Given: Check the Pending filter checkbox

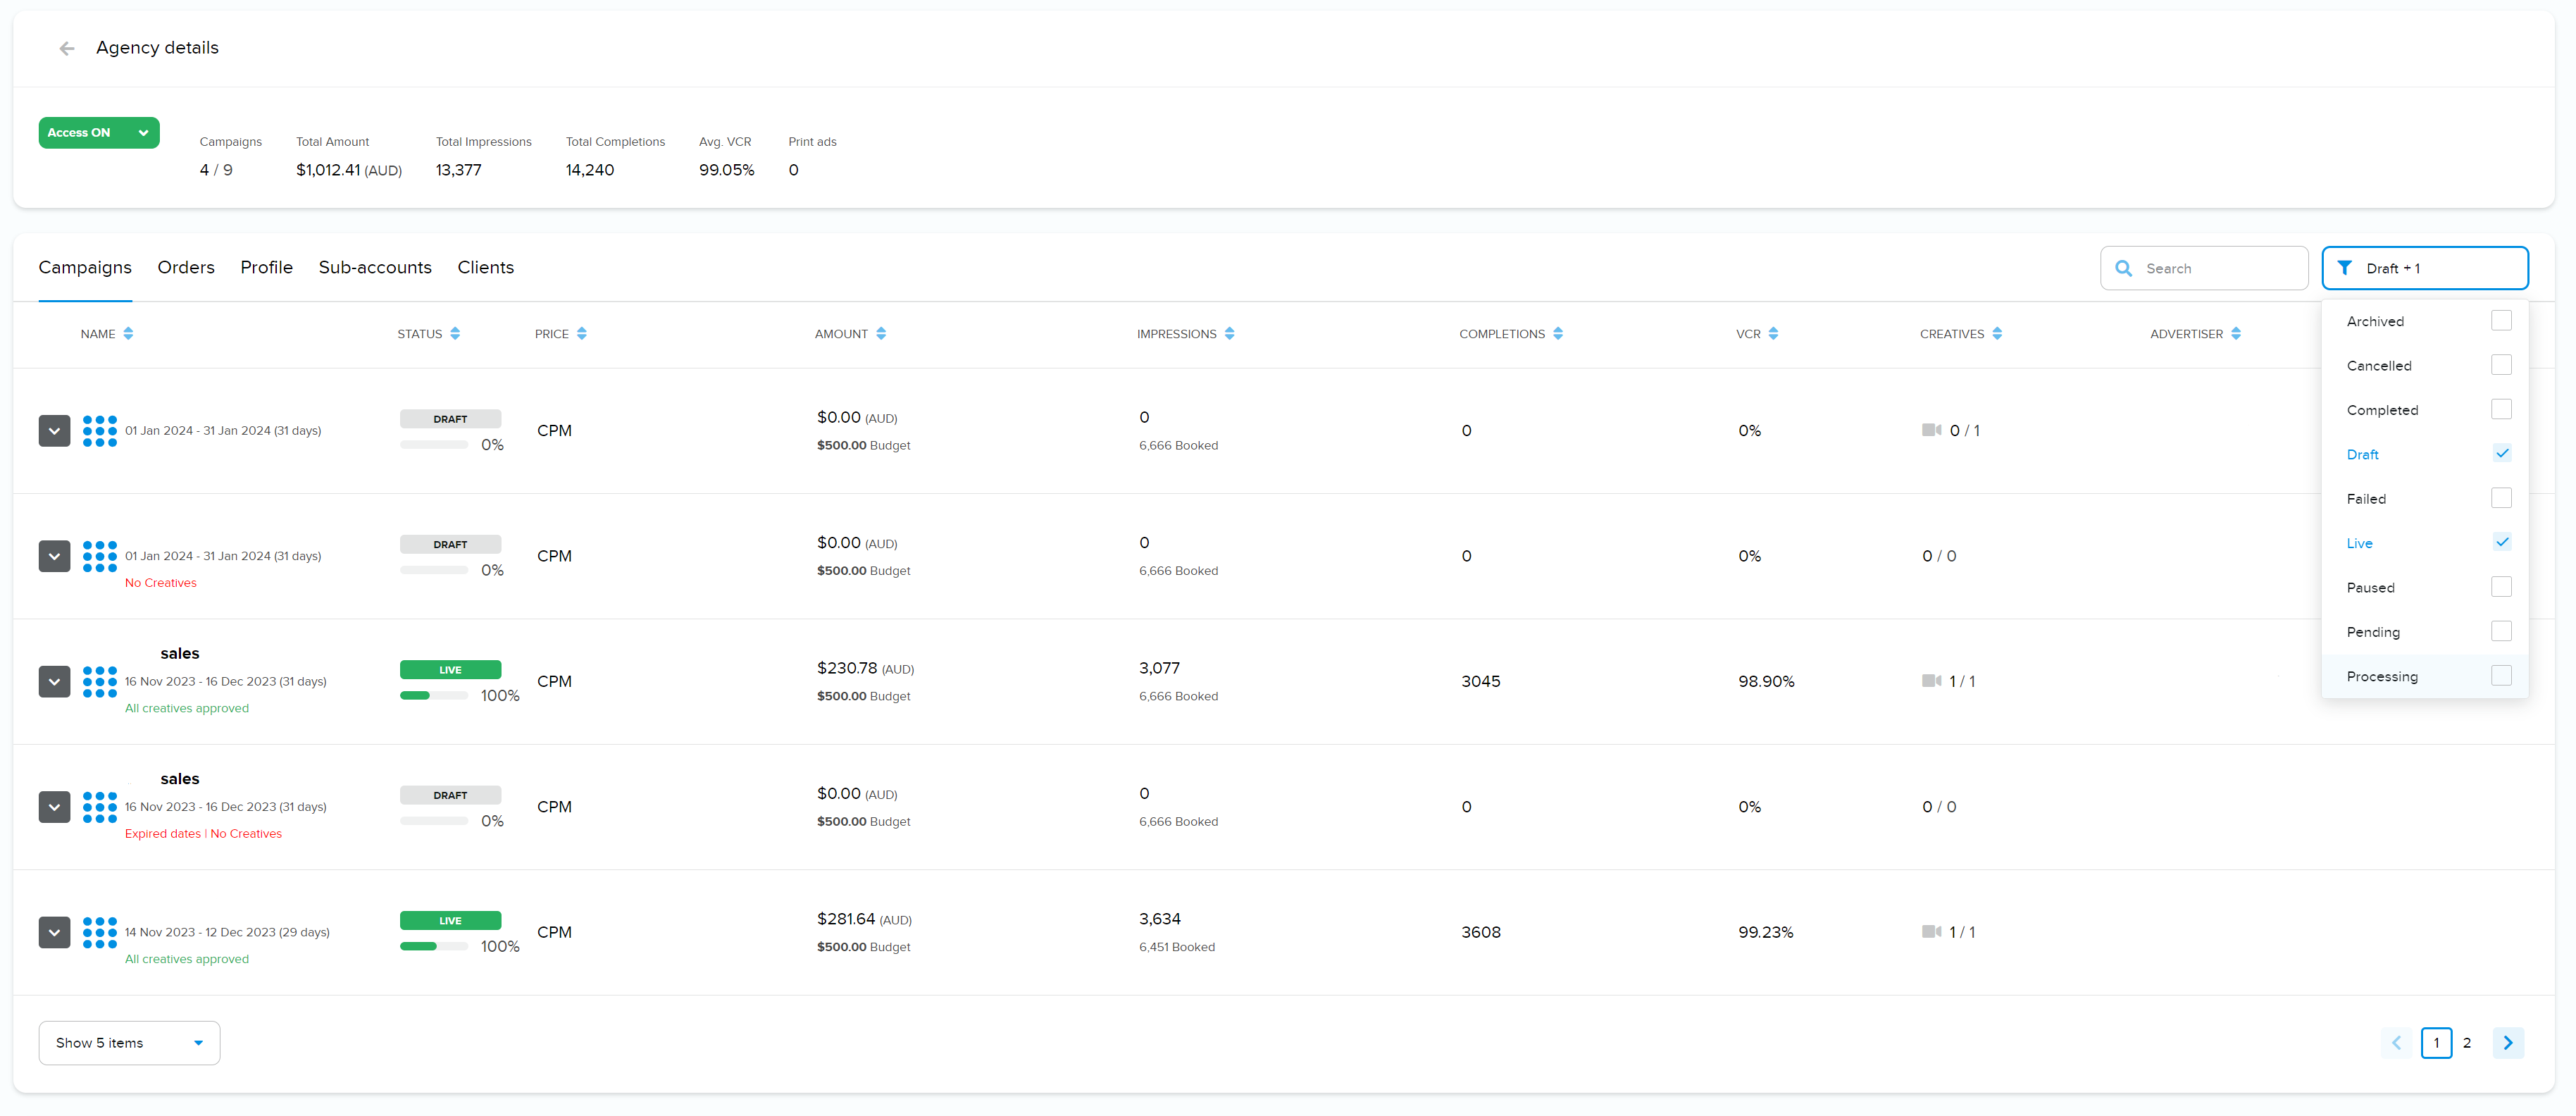Looking at the screenshot, I should tap(2501, 631).
